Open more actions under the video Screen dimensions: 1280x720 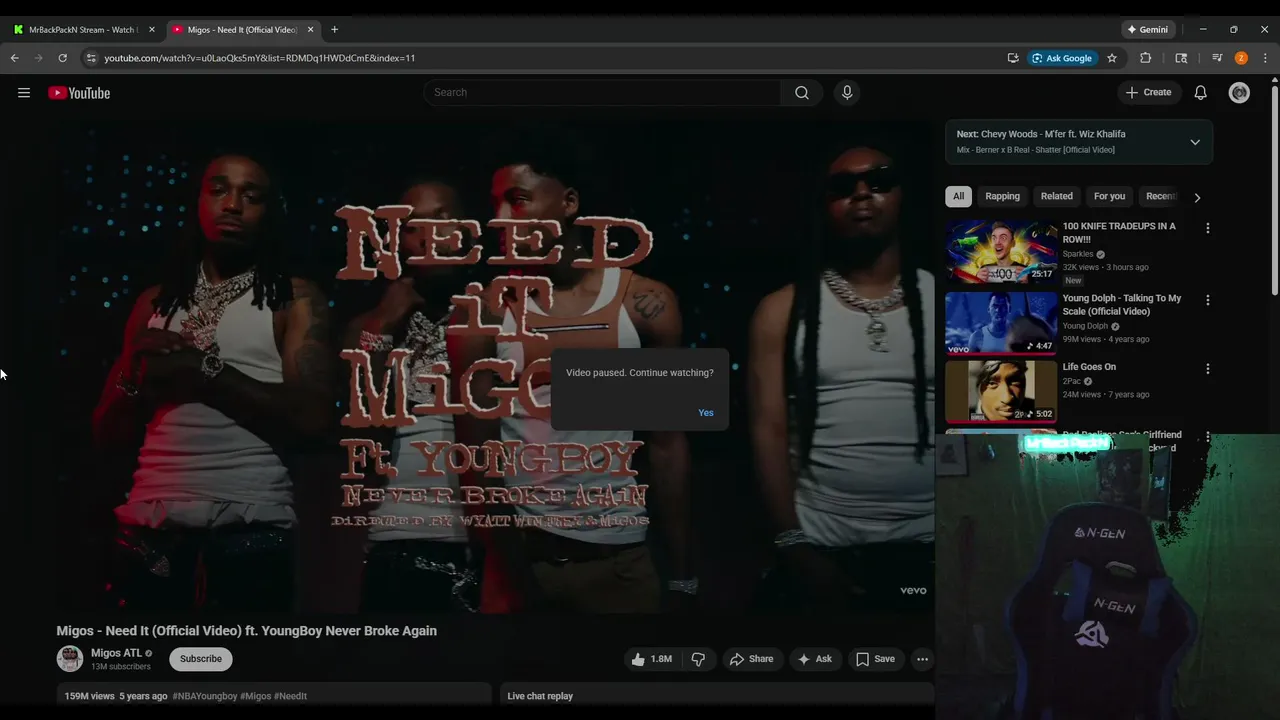pos(922,659)
